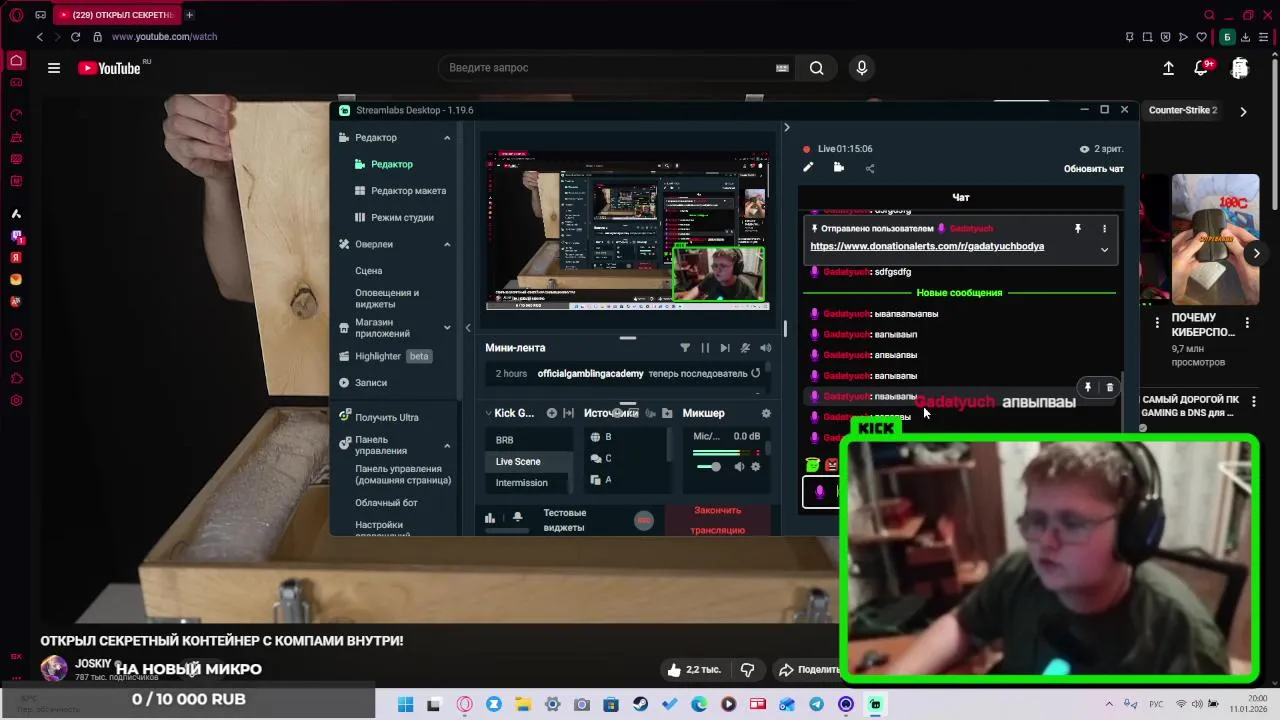Open the donationalerts.com pinned link
Image resolution: width=1280 pixels, height=720 pixels.
coord(927,246)
